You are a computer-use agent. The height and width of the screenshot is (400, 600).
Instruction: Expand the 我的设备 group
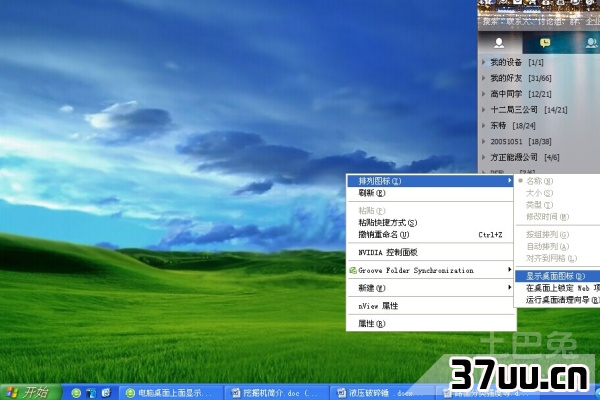pyautogui.click(x=513, y=62)
